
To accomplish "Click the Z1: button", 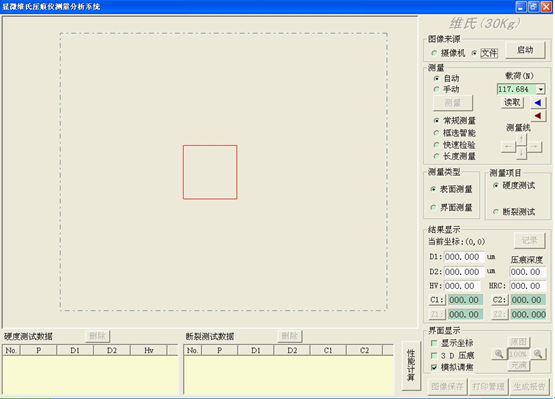I will pyautogui.click(x=437, y=314).
